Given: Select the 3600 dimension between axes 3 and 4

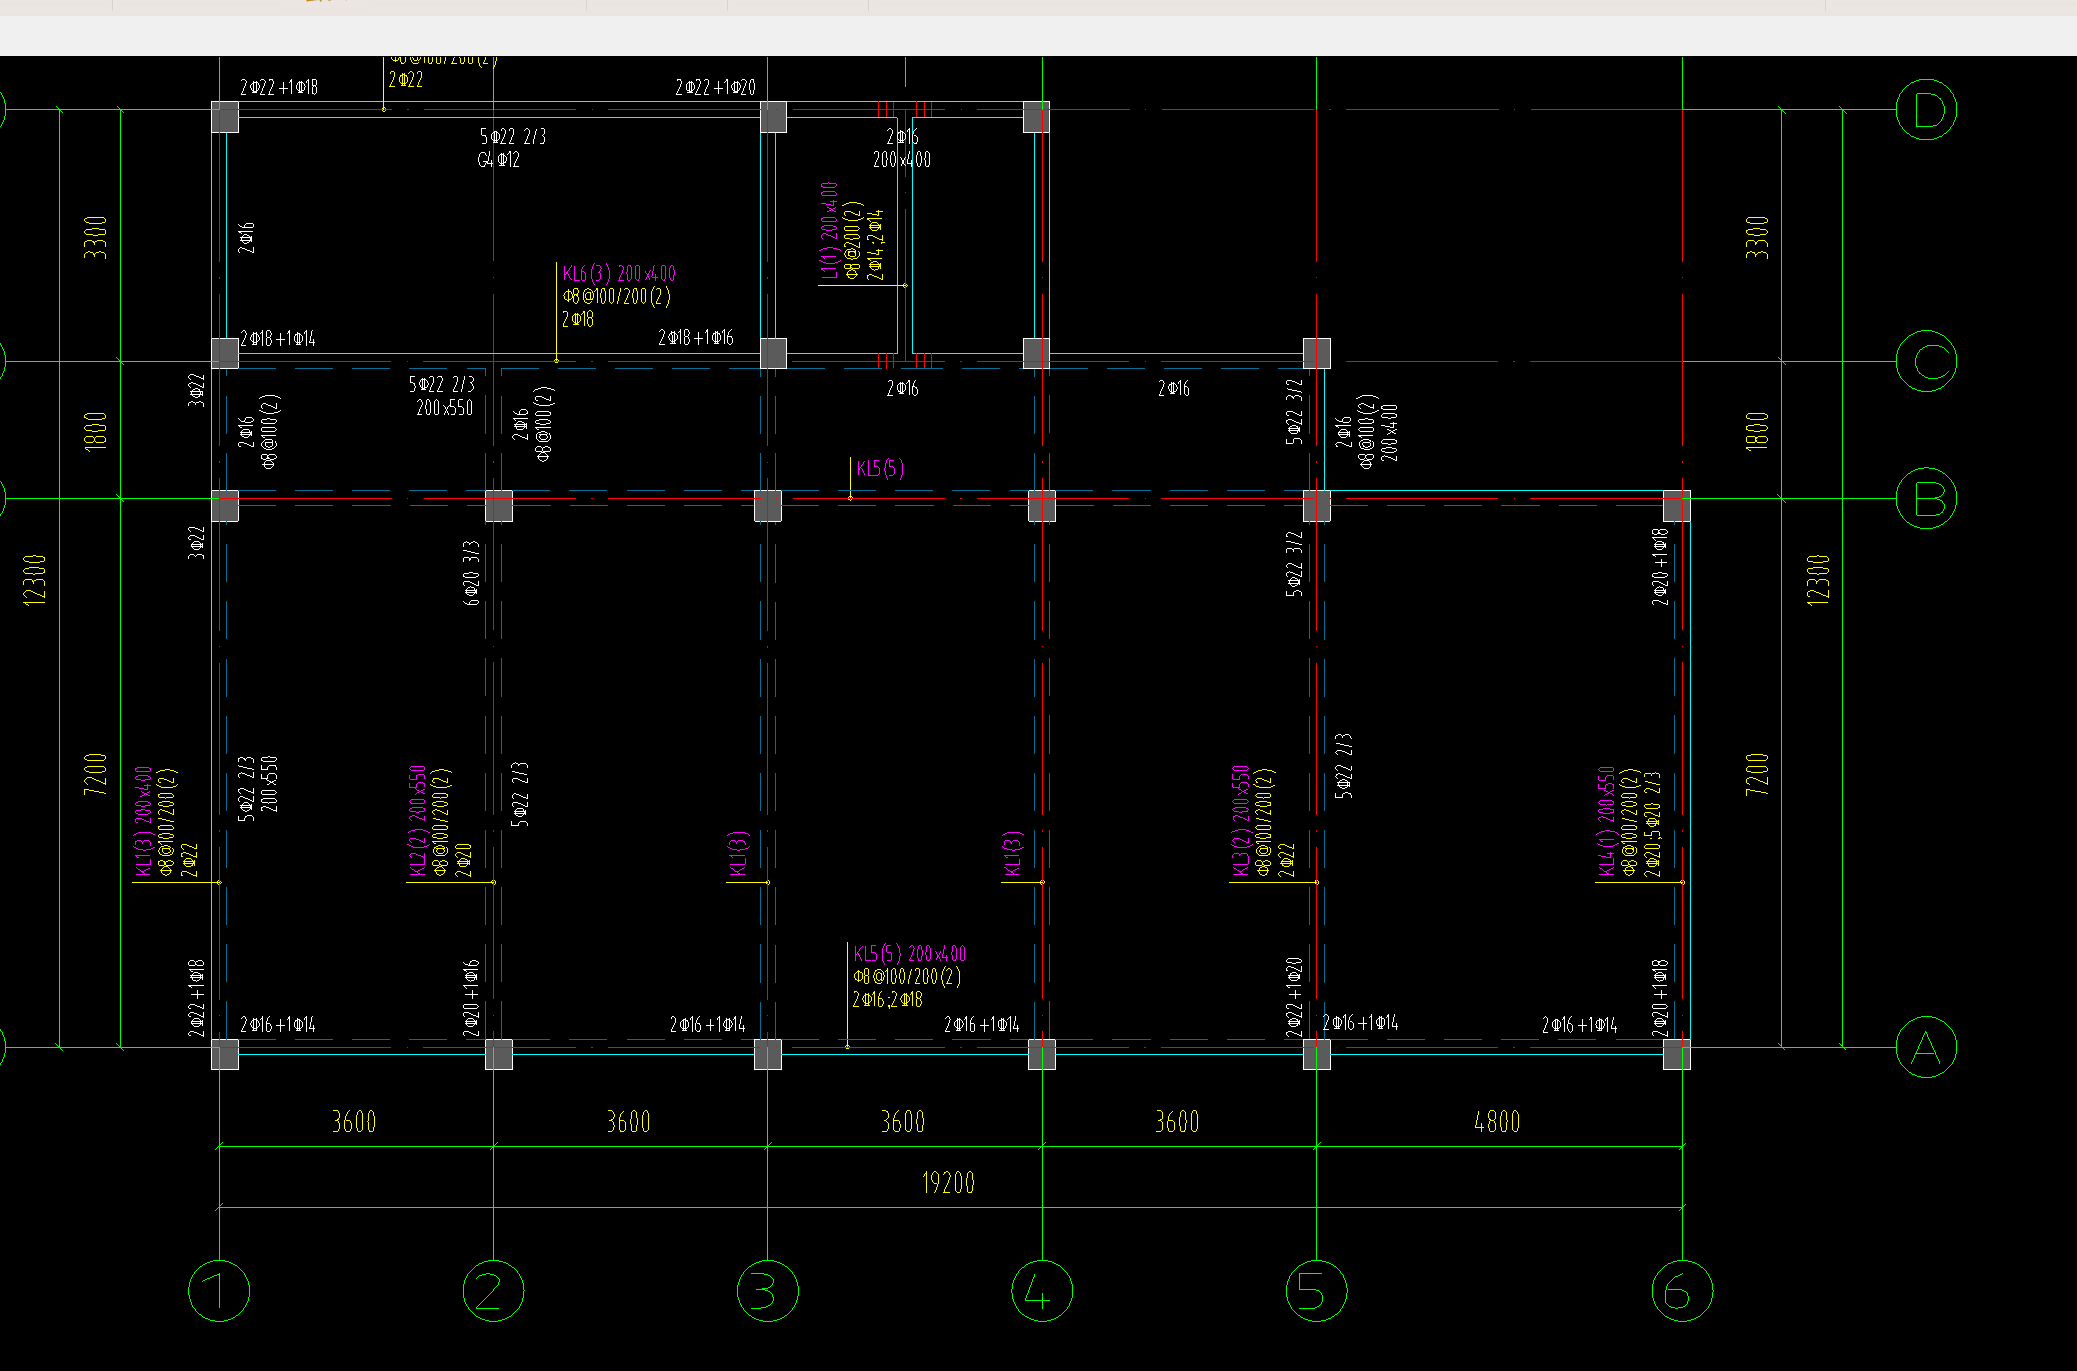Looking at the screenshot, I should click(902, 1122).
